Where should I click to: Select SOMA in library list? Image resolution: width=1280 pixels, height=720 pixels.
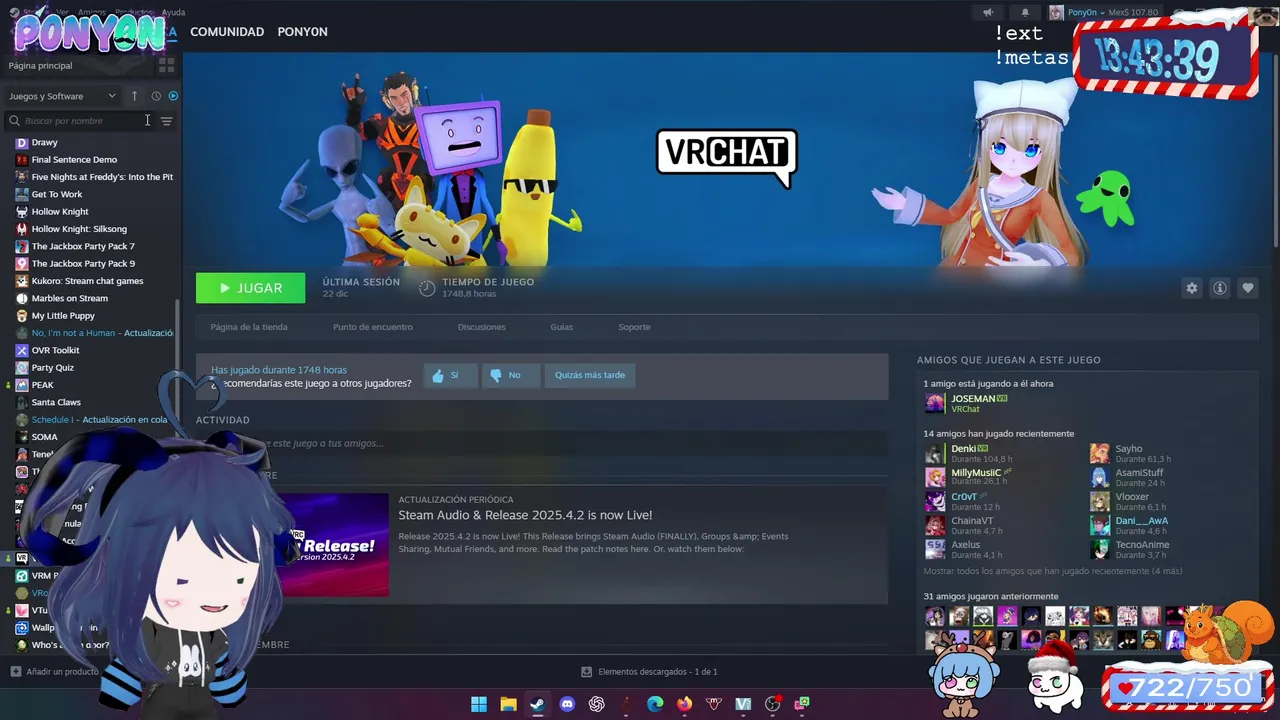[x=44, y=437]
